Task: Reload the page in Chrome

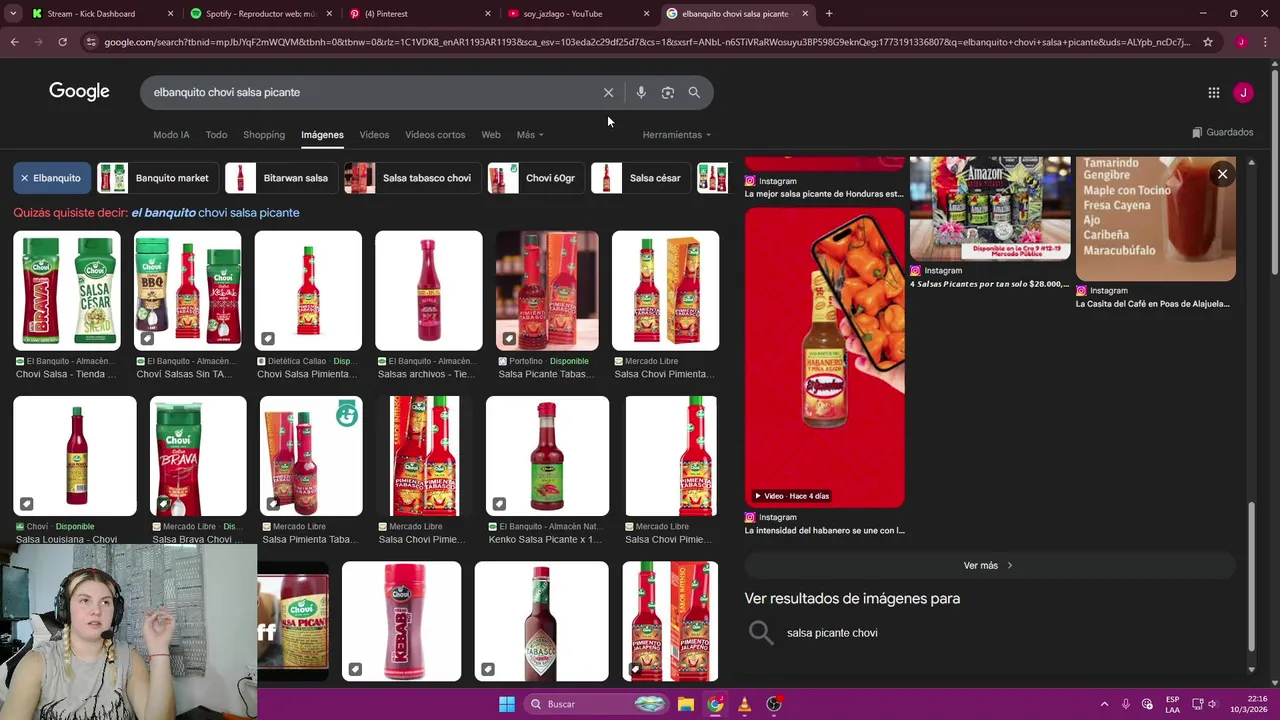Action: 62,42
